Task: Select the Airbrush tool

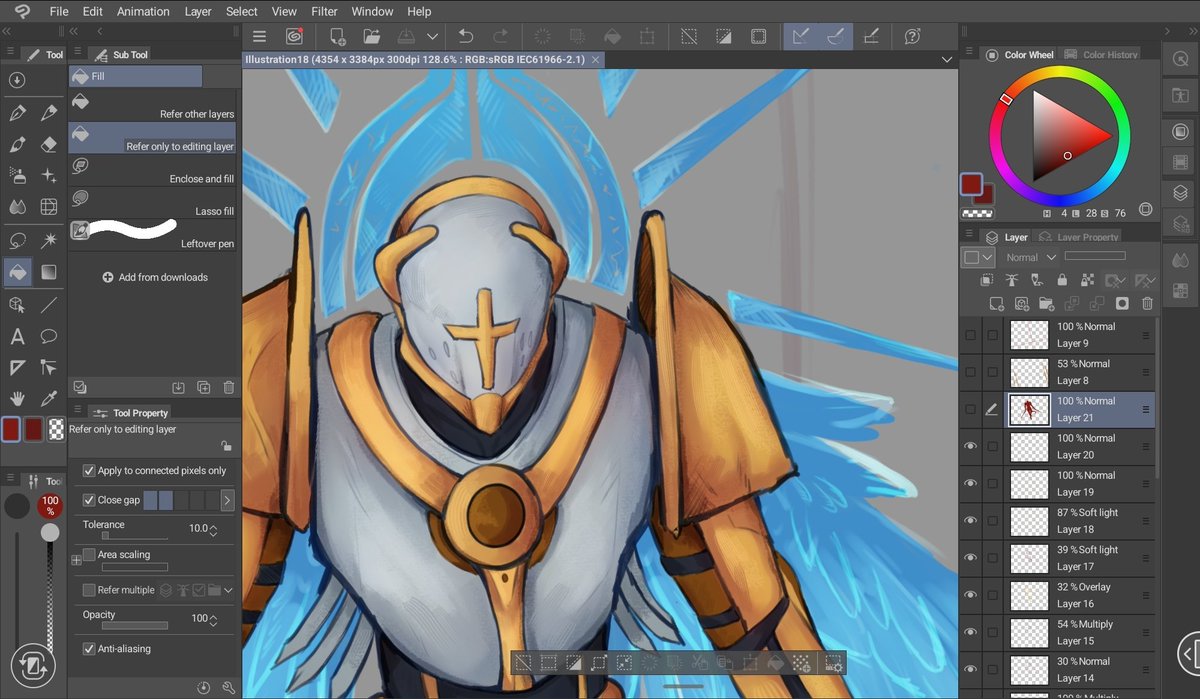Action: tap(17, 176)
